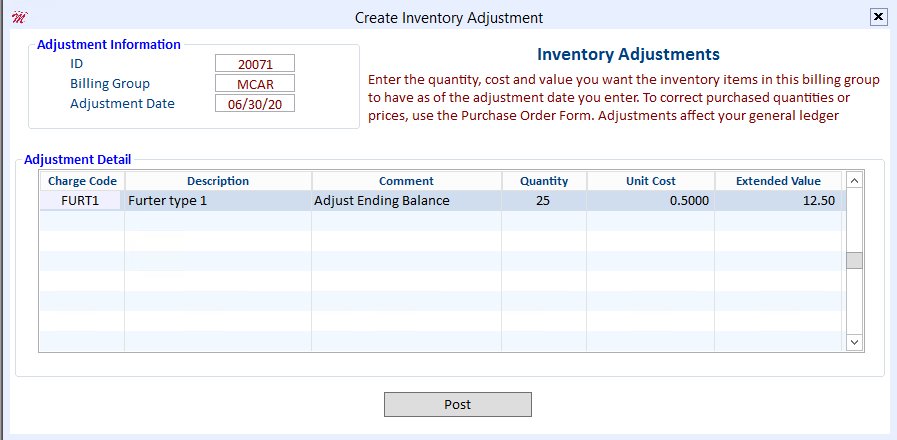The width and height of the screenshot is (897, 440).
Task: Click the Extended Value cell 12.50
Action: pos(778,201)
